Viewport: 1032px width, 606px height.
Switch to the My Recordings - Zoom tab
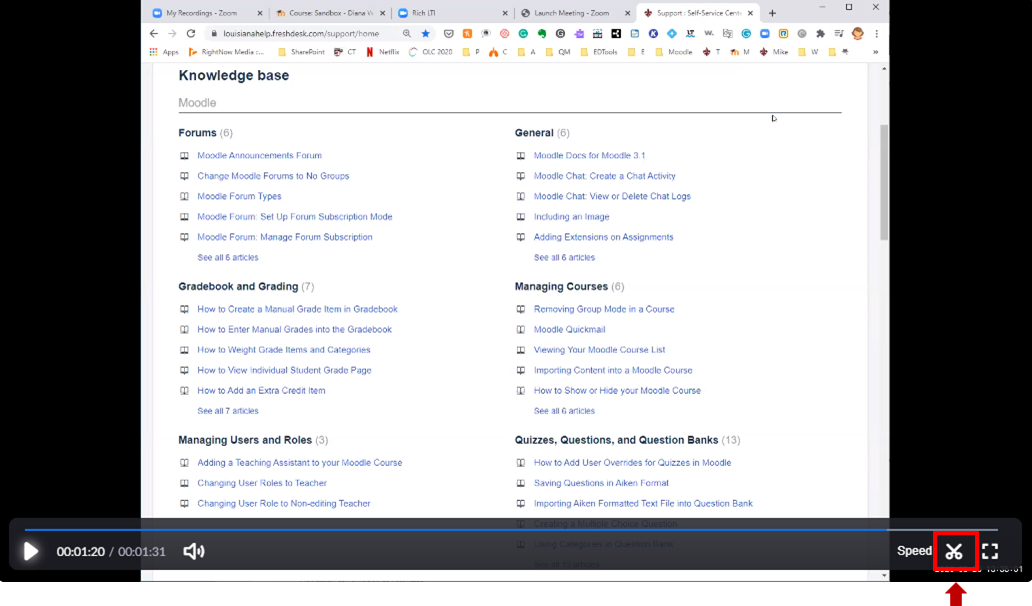(201, 13)
